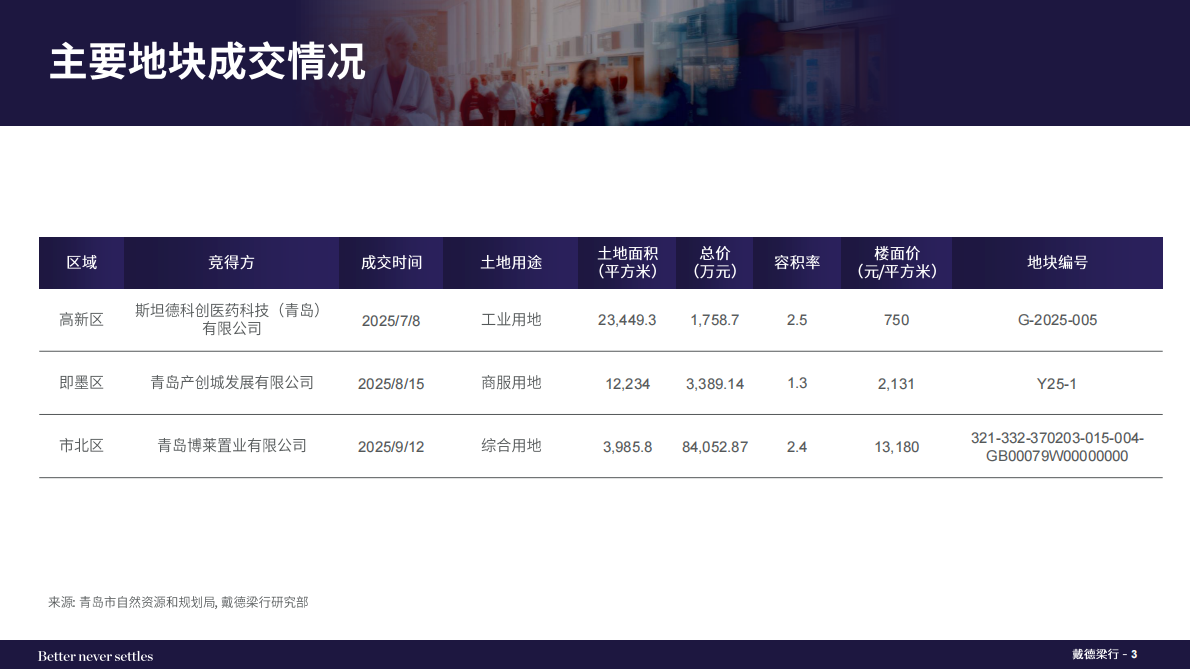Click the 楼面价 (元/平方米) header
The height and width of the screenshot is (669, 1190).
(x=896, y=262)
